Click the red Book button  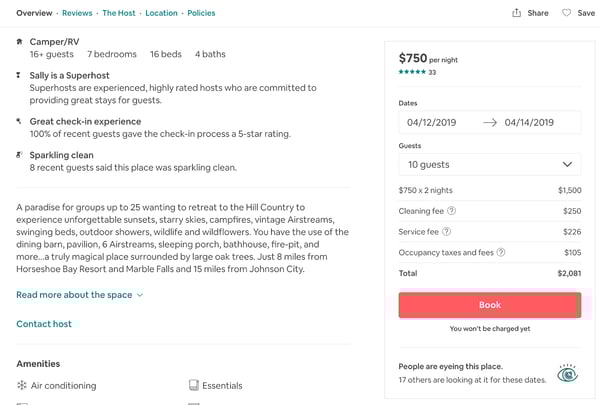tap(490, 305)
